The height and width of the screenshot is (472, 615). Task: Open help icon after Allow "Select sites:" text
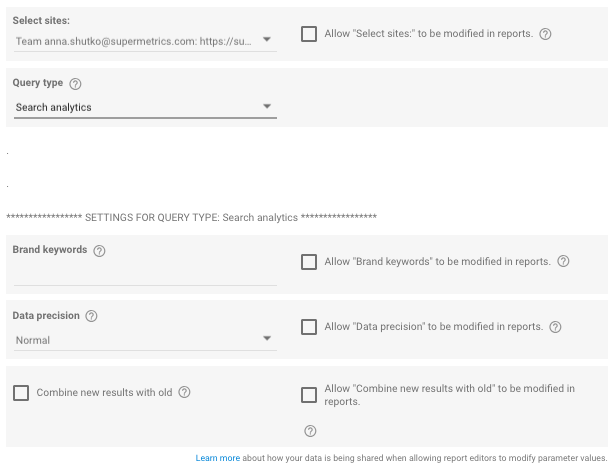545,34
